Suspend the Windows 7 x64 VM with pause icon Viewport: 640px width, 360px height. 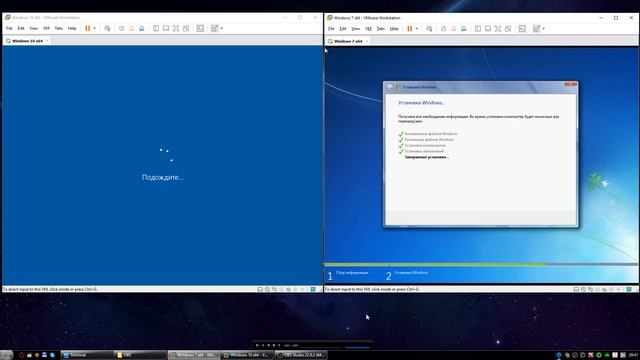[410, 29]
